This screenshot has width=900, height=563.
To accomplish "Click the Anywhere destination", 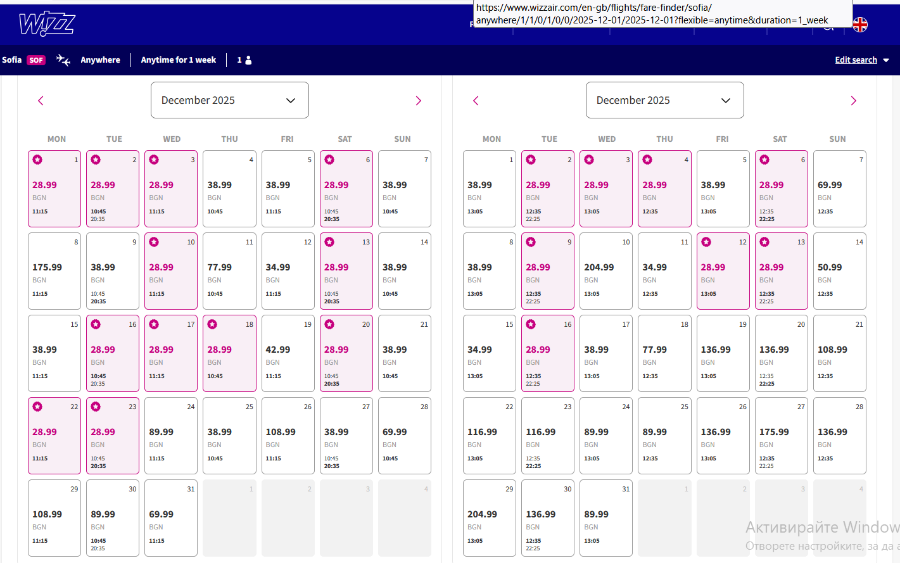I will (100, 60).
